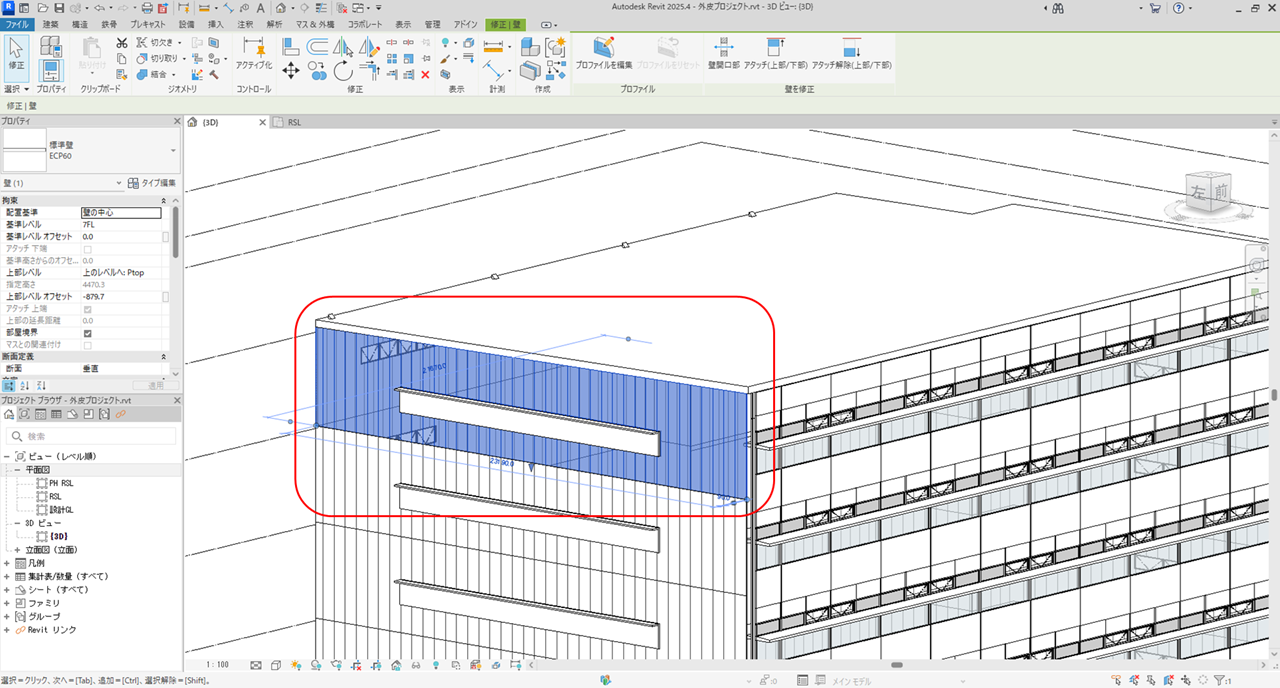Close the (3D) view tab

(x=262, y=122)
